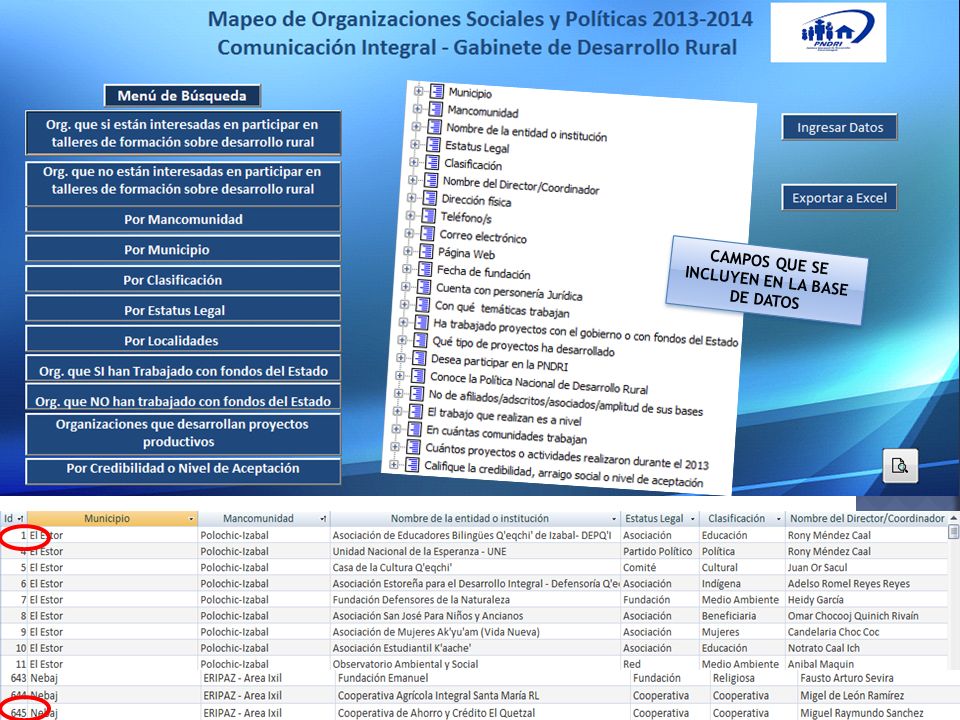Click the Mancomunidad field list icon
This screenshot has width=960, height=720.
click(x=435, y=109)
